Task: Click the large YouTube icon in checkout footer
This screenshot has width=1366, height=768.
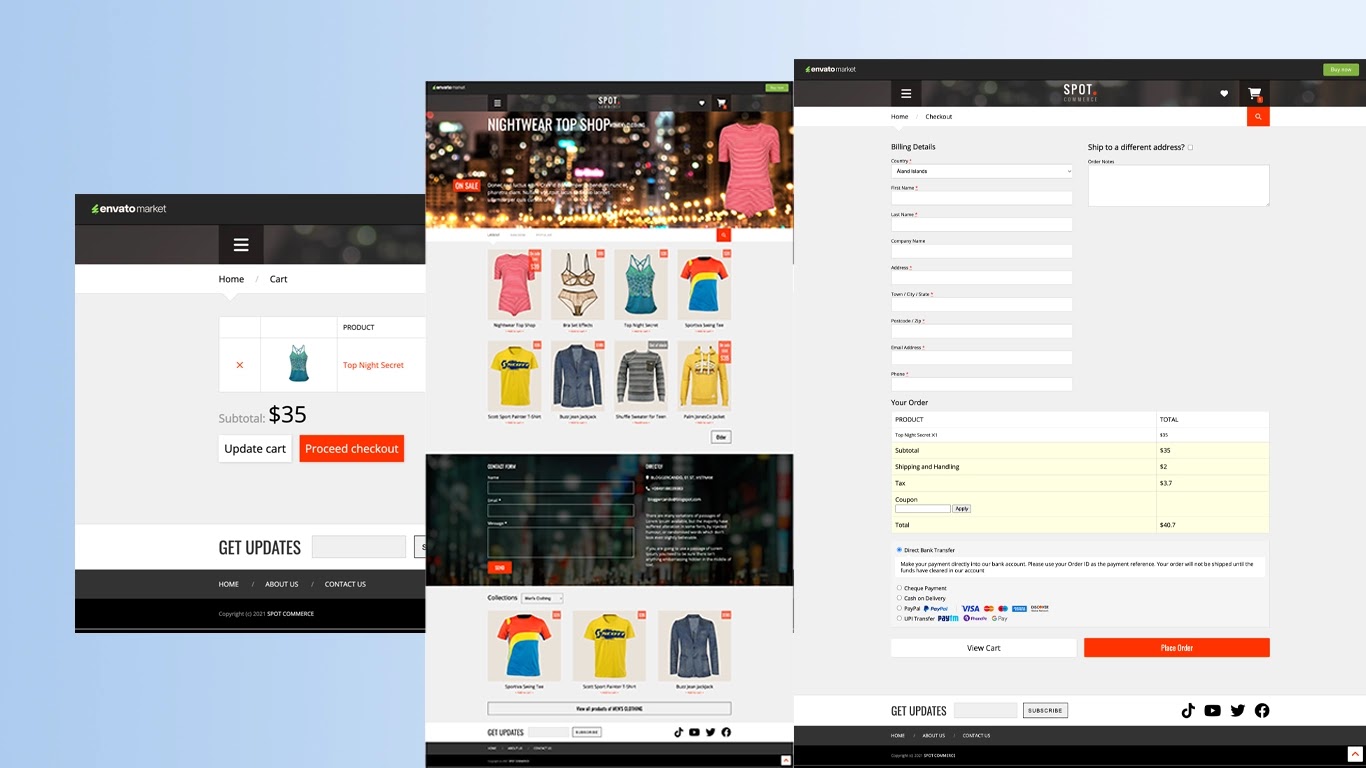Action: pyautogui.click(x=1212, y=711)
